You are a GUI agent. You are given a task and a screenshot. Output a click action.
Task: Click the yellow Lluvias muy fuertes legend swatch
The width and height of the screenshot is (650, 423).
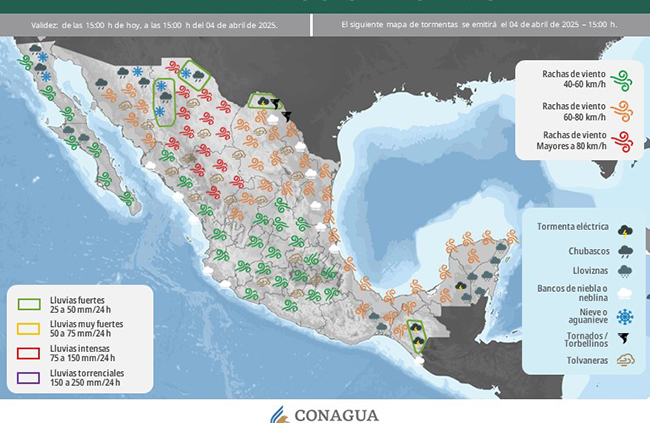[30, 328]
